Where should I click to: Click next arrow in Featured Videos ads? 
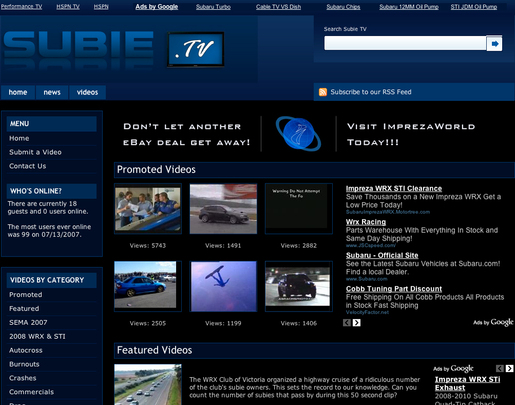point(509,368)
